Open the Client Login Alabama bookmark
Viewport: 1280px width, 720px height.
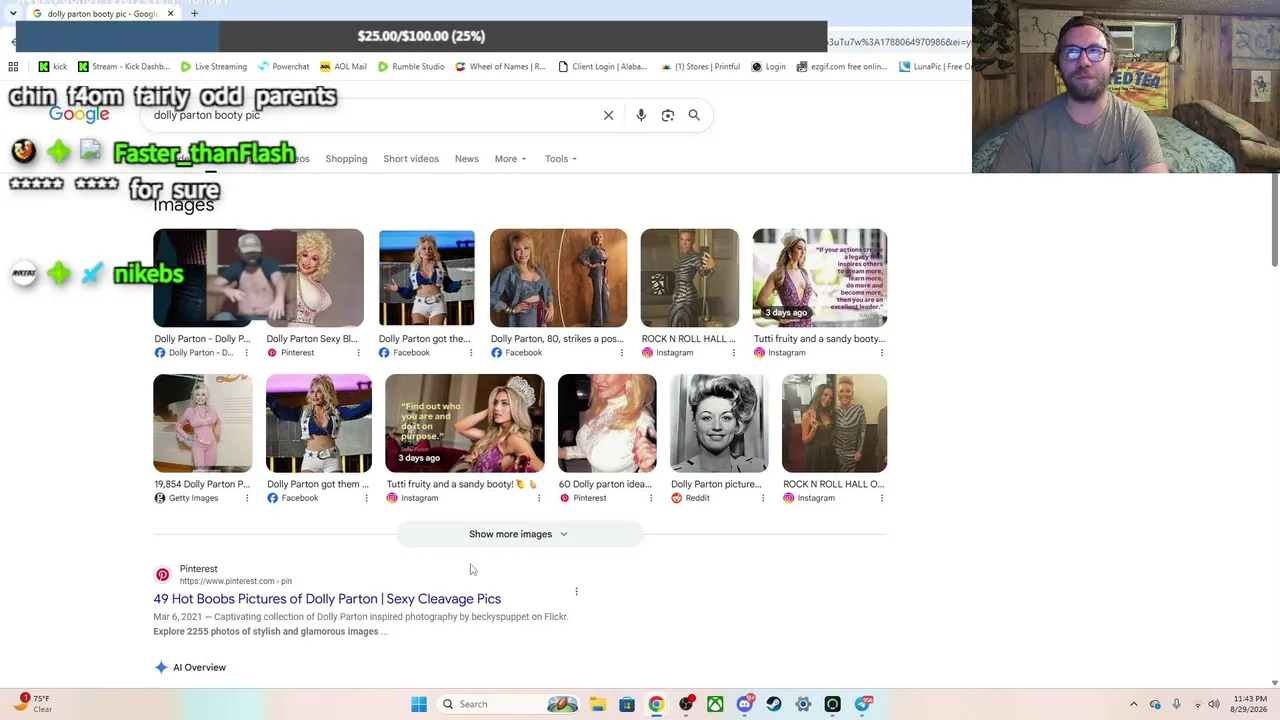pos(602,67)
